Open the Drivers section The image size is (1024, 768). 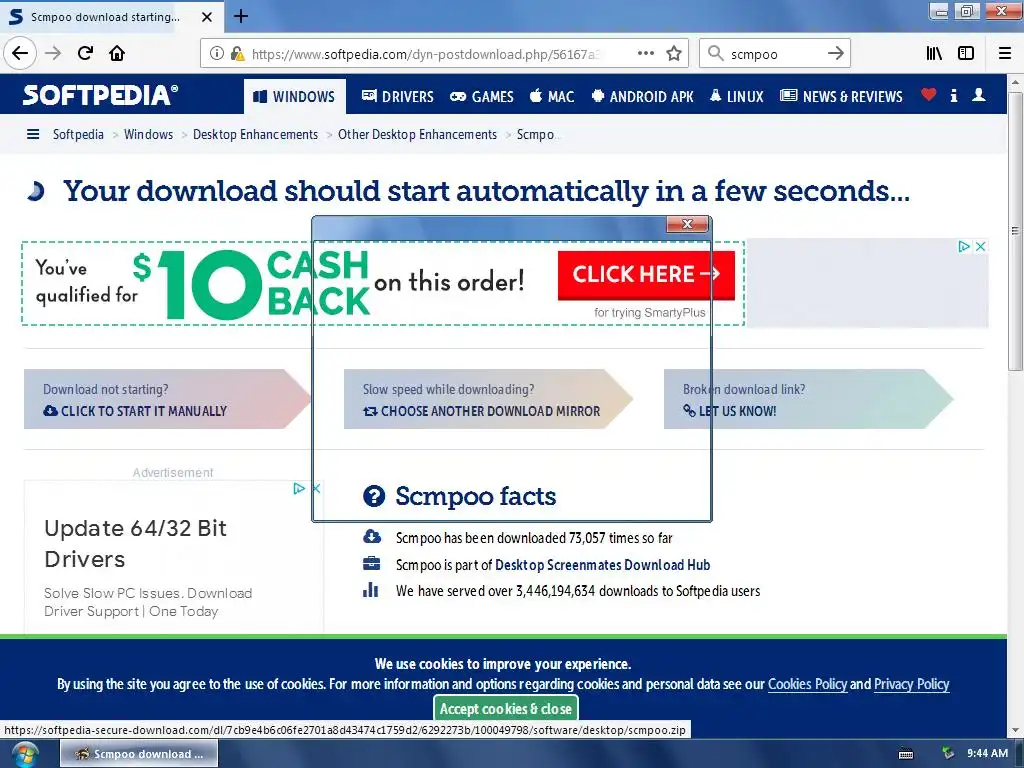tap(398, 97)
